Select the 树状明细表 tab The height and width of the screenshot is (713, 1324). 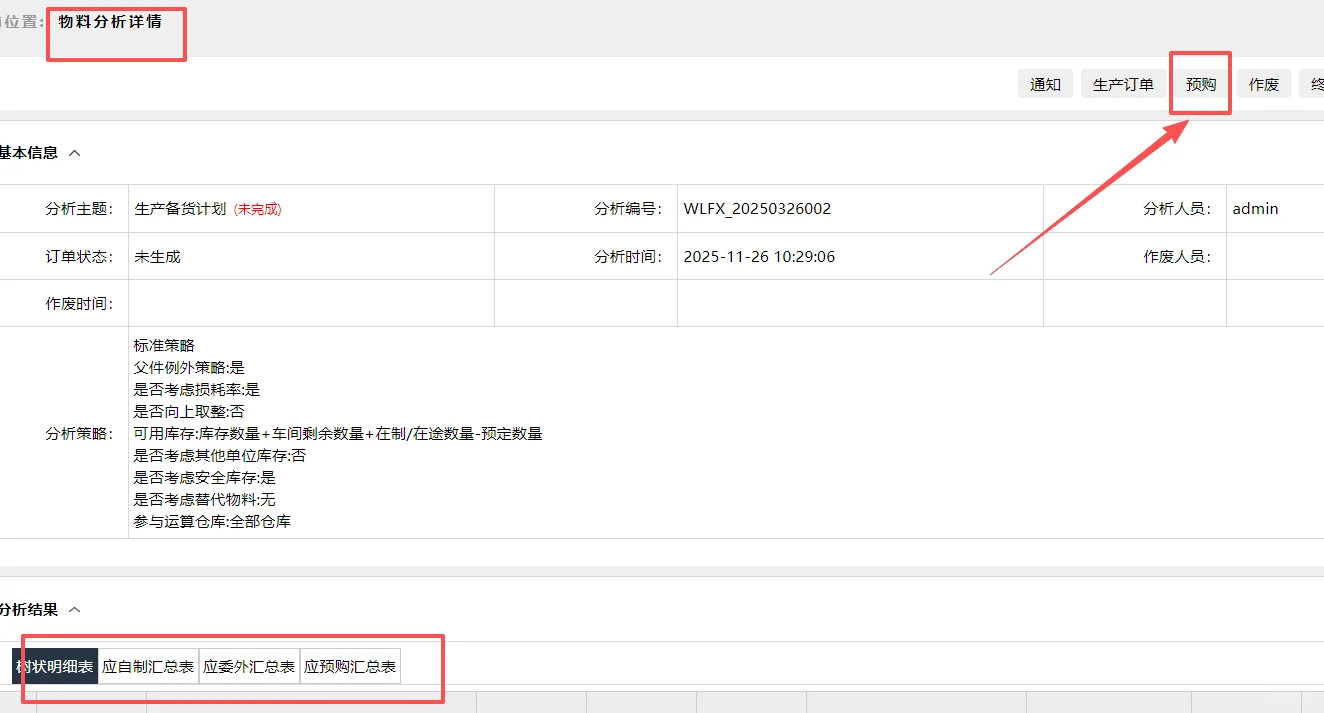(57, 666)
